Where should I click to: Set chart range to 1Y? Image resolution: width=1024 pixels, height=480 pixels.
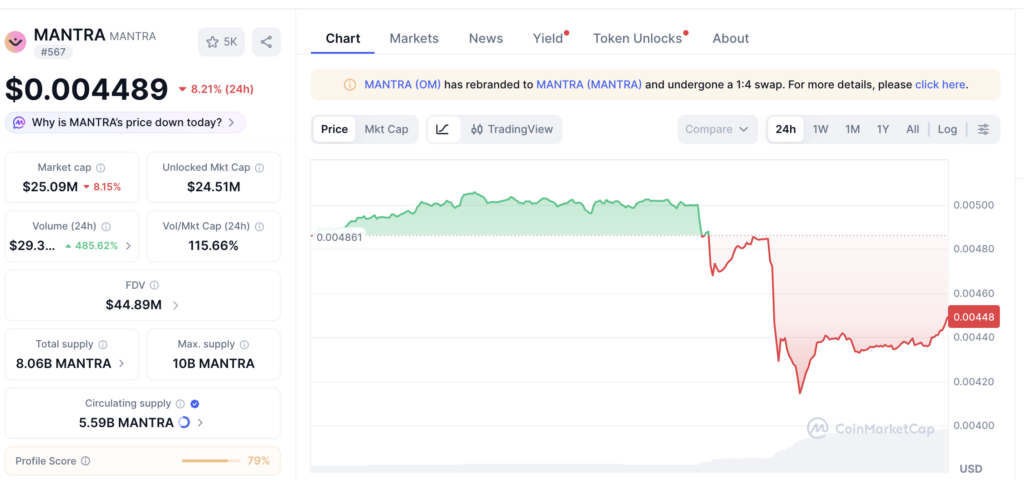883,129
